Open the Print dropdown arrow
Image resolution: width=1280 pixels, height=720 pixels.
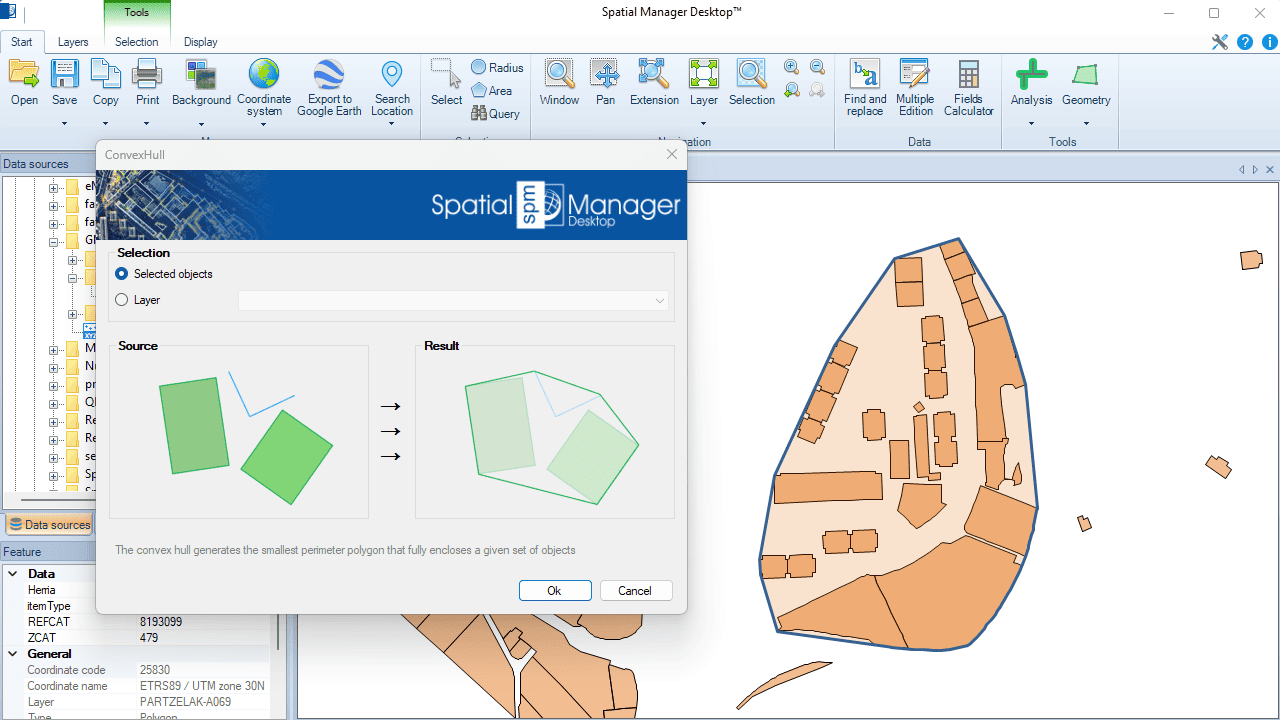tap(147, 124)
